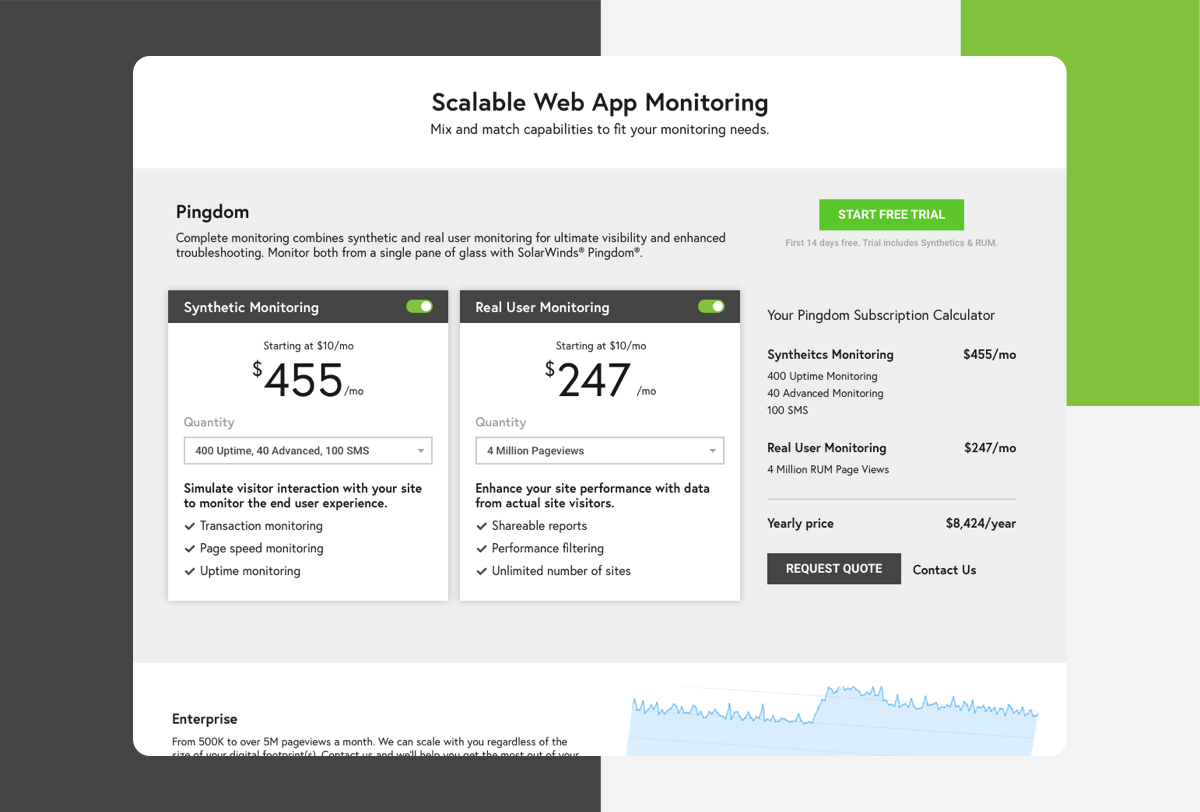Click the checkmark beside Page speed monitoring
The height and width of the screenshot is (812, 1200).
tap(190, 549)
